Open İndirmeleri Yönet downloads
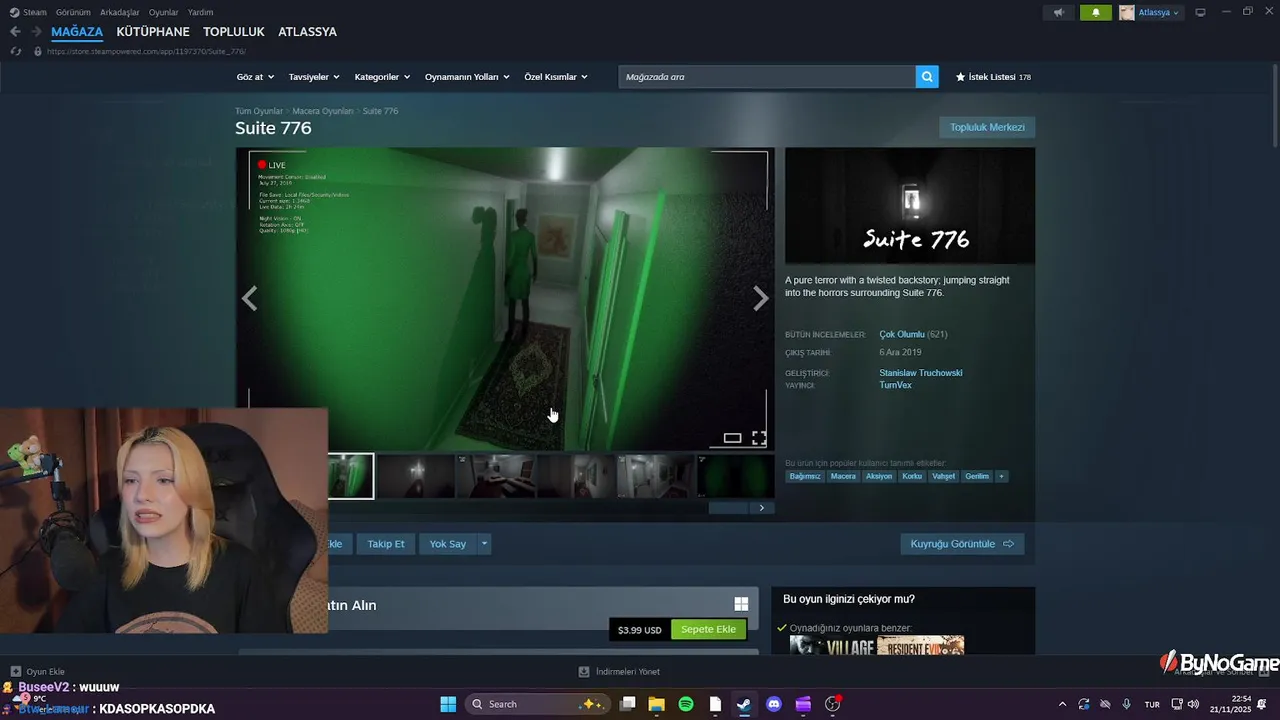Screen dimensions: 1280x720 point(620,672)
